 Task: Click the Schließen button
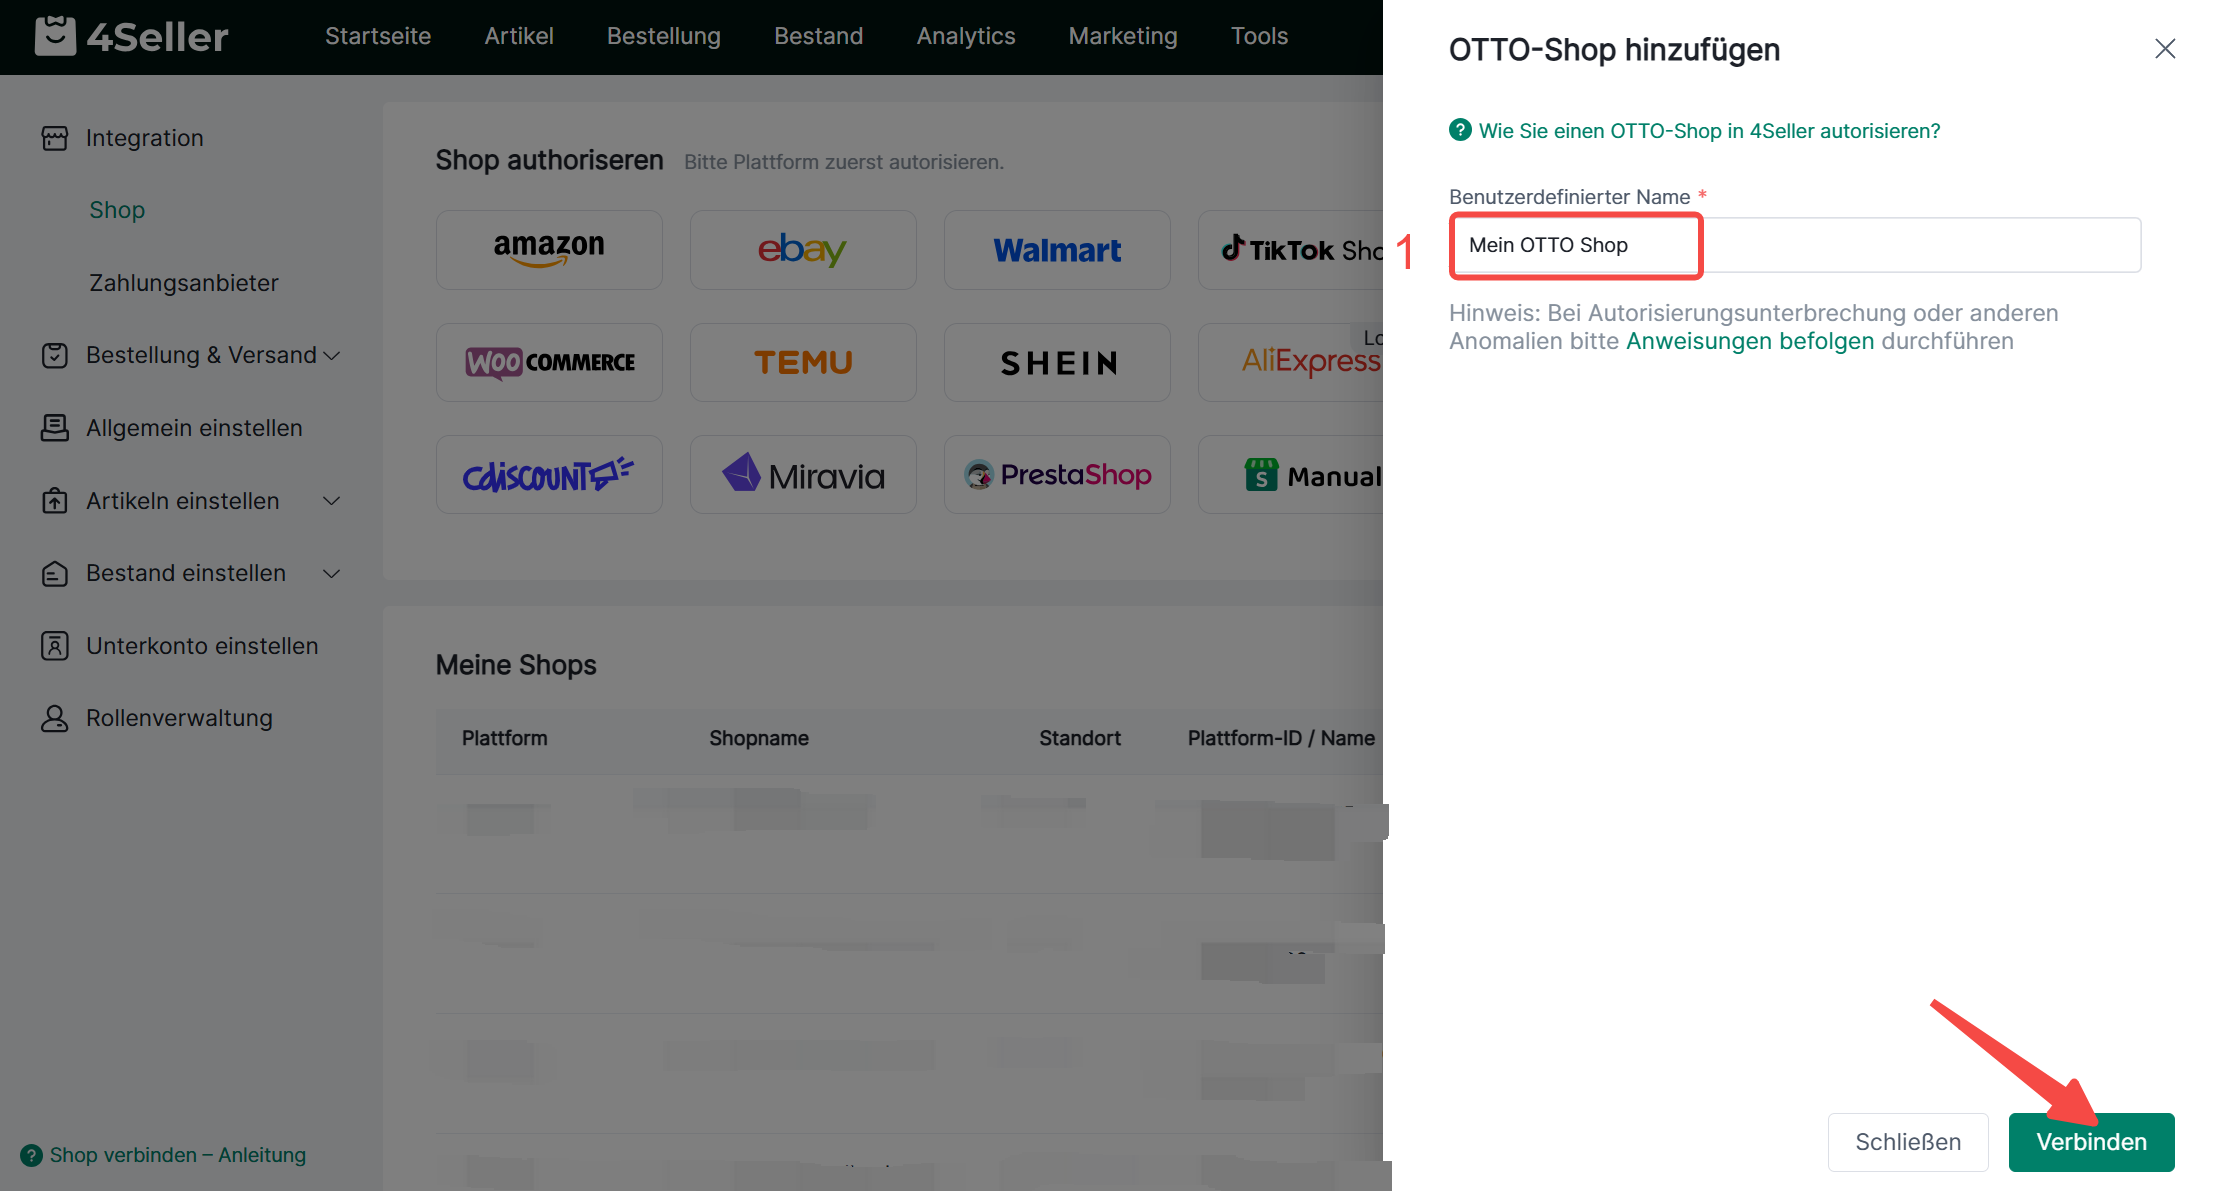pos(1907,1142)
